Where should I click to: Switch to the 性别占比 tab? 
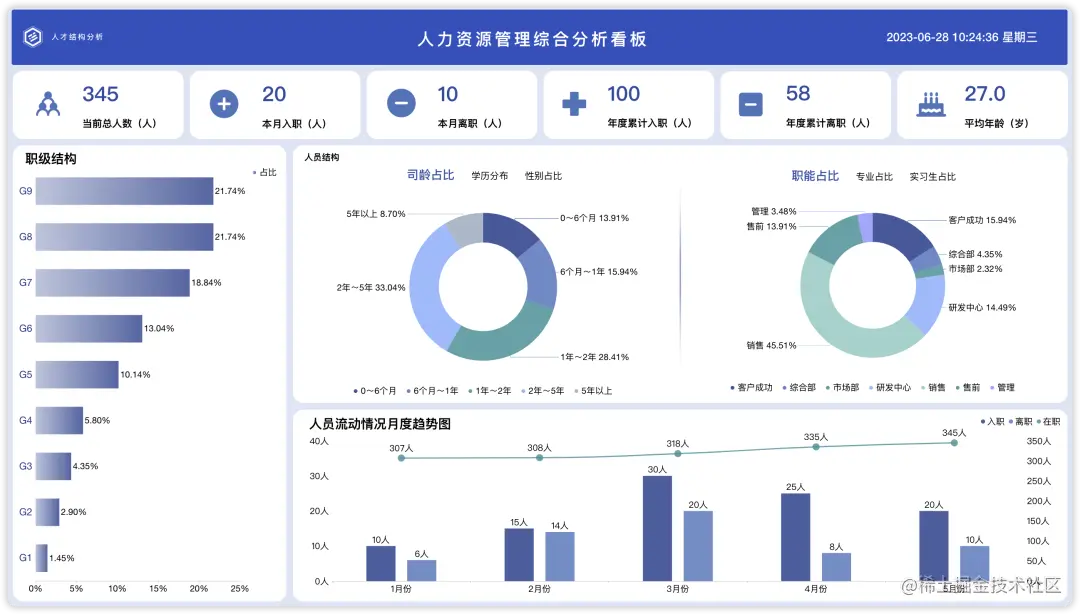click(543, 176)
